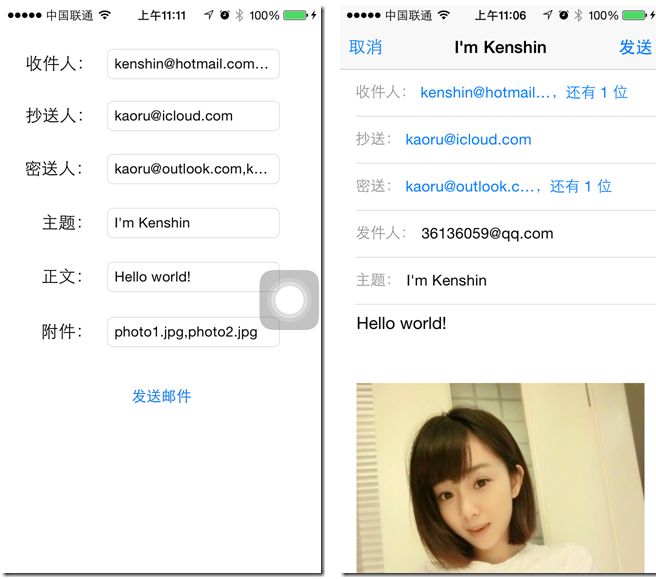Tap kaoru@outlook.c… in the 密送 row

pos(472,186)
